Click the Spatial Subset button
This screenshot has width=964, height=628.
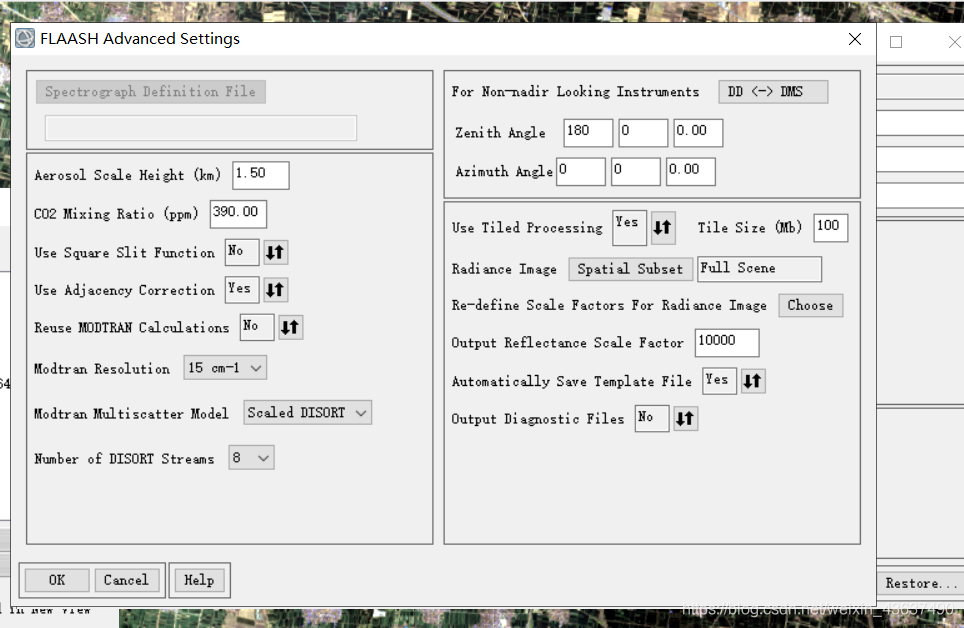[630, 269]
